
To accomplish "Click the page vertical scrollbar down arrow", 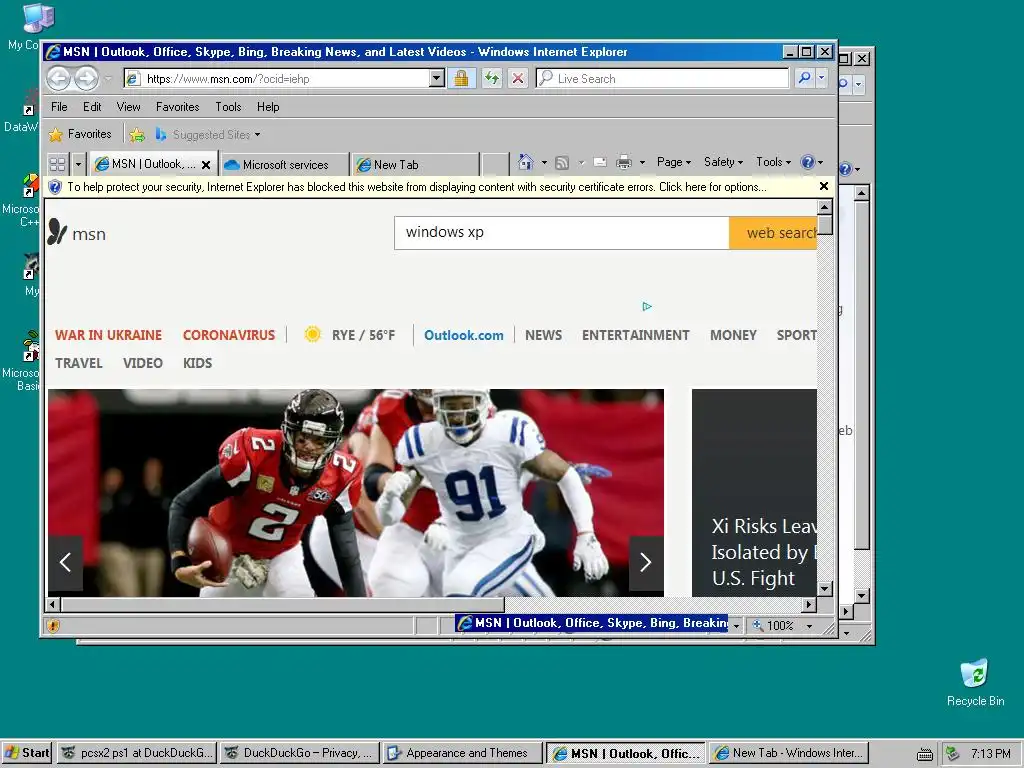I will (x=825, y=588).
